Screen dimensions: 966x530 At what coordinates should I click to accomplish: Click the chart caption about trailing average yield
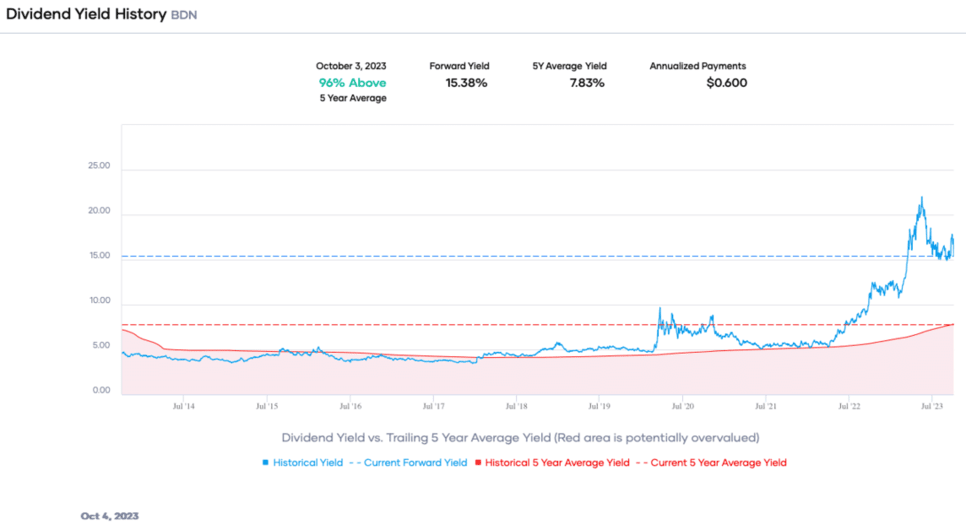[x=520, y=438]
